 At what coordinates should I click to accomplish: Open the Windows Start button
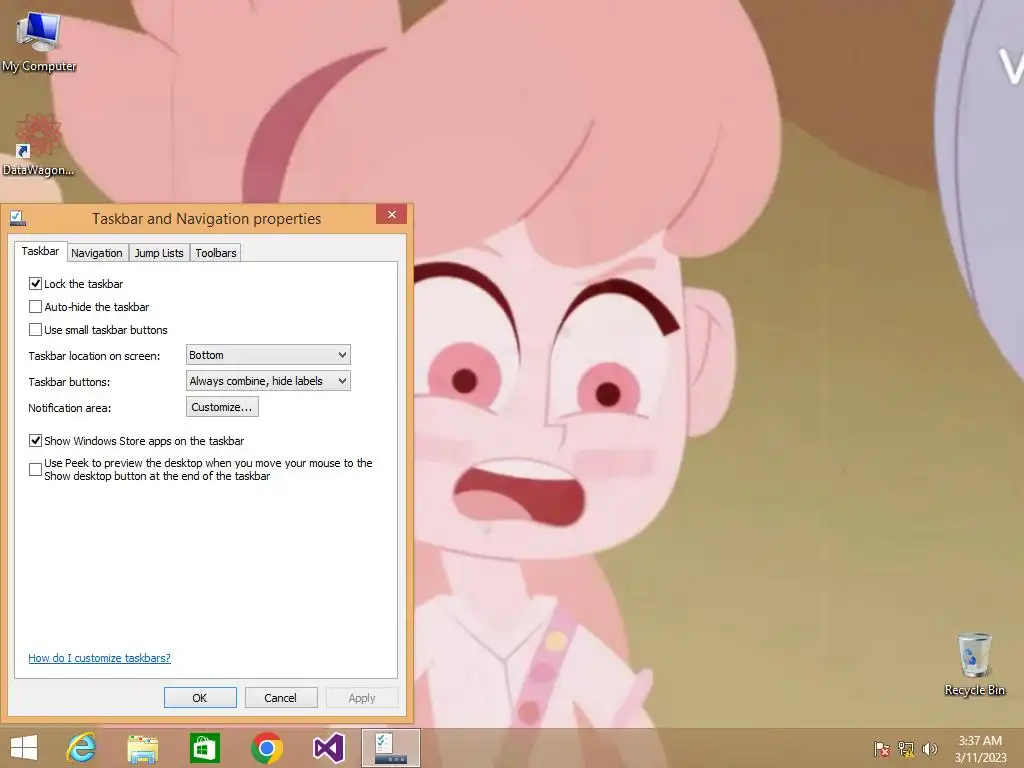24,748
